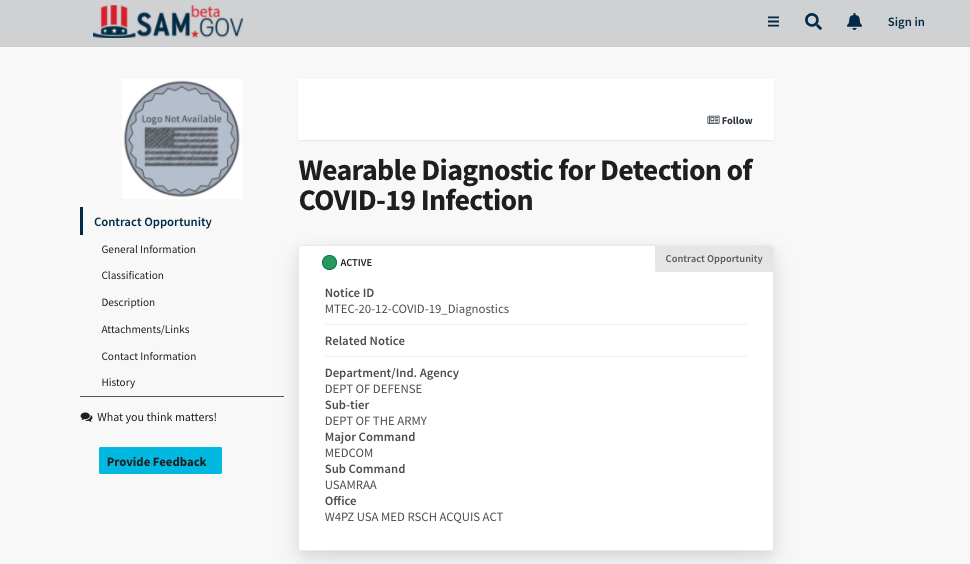970x564 pixels.
Task: Click the Wearable Diagnostic page title
Action: (525, 185)
